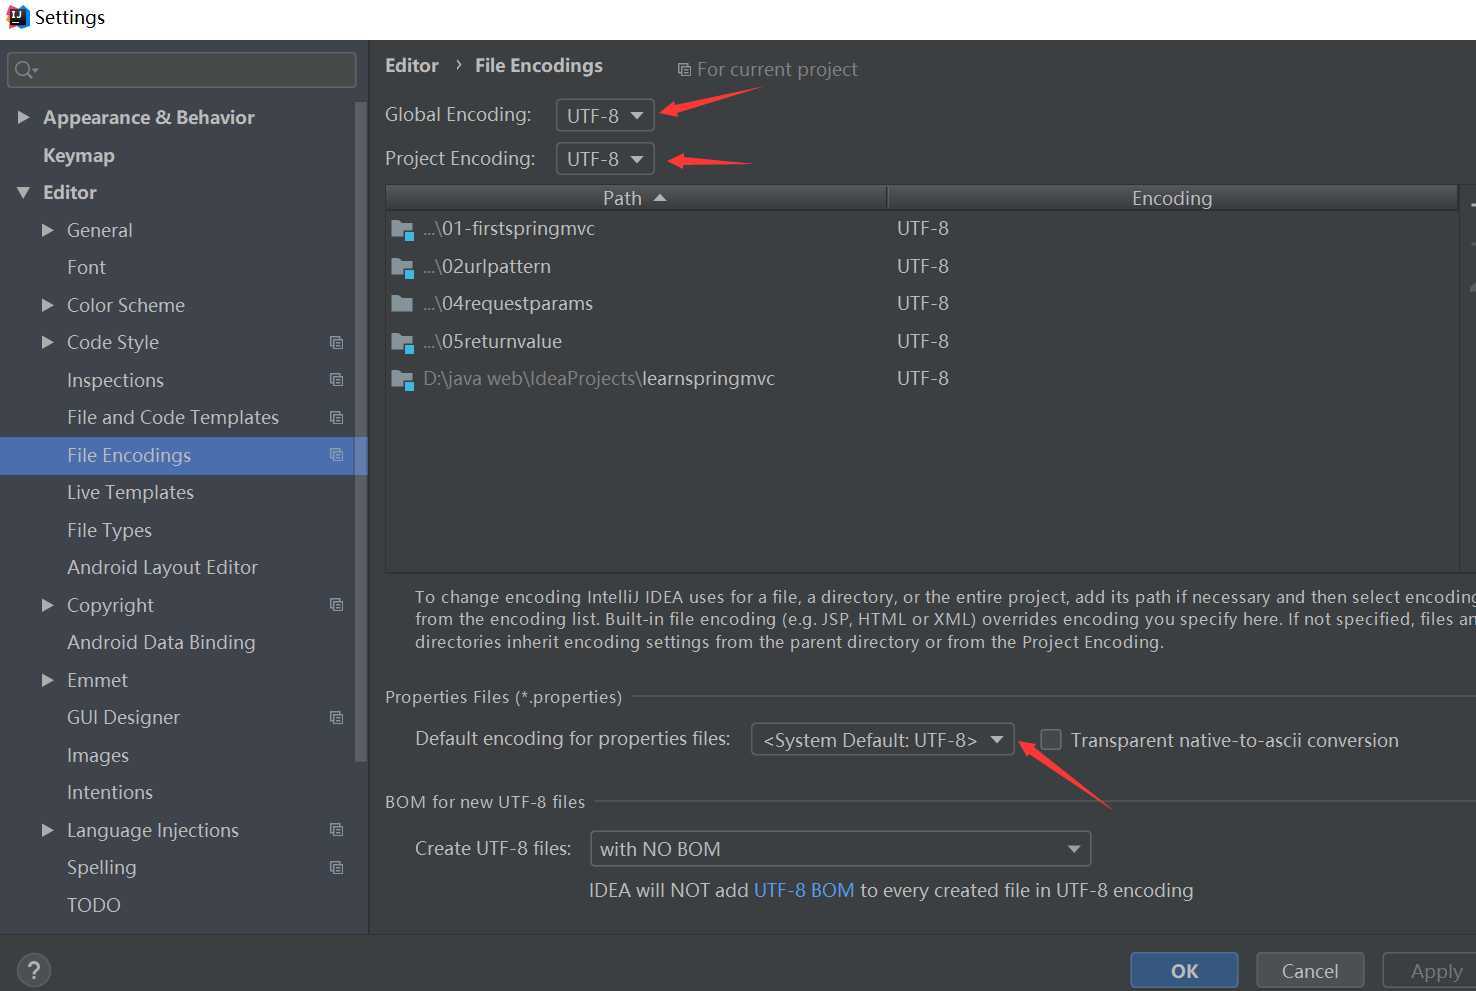Click OK to confirm settings
The width and height of the screenshot is (1476, 991).
1184,971
